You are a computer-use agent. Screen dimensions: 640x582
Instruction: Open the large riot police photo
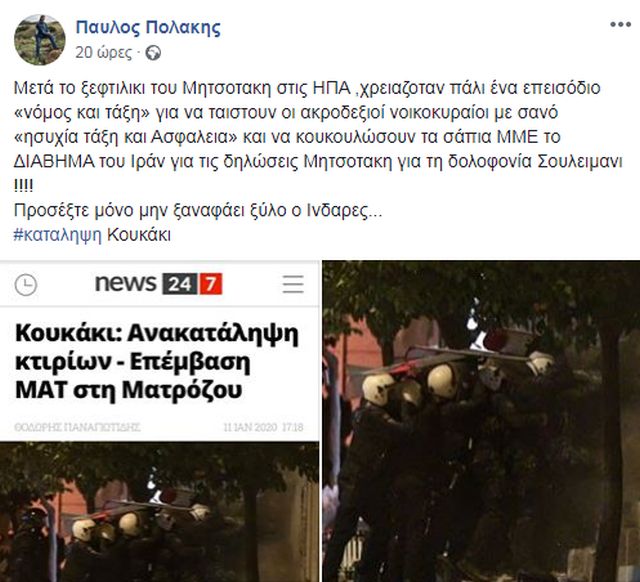pos(481,421)
